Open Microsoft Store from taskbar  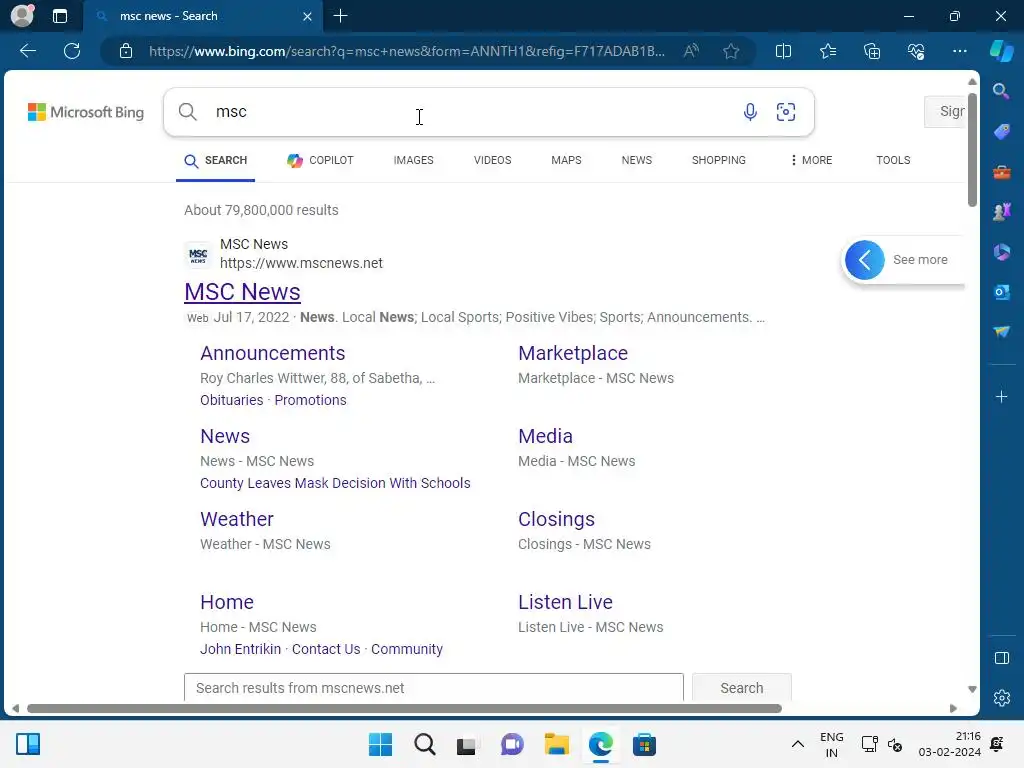(644, 744)
